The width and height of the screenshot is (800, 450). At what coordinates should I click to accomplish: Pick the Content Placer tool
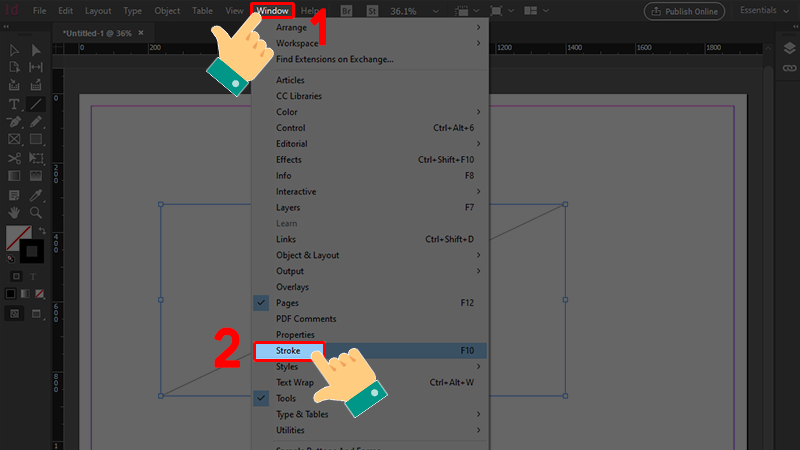click(36, 85)
